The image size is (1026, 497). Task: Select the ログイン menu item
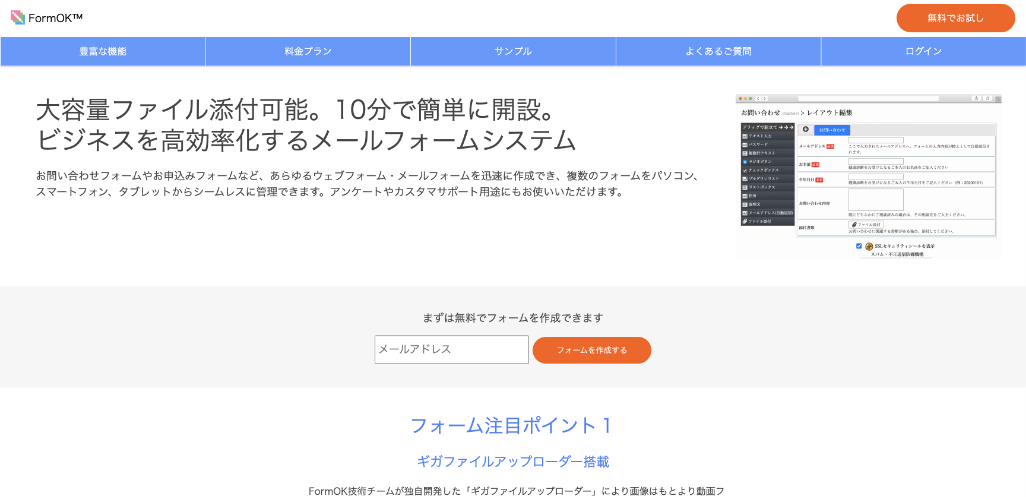[x=923, y=51]
